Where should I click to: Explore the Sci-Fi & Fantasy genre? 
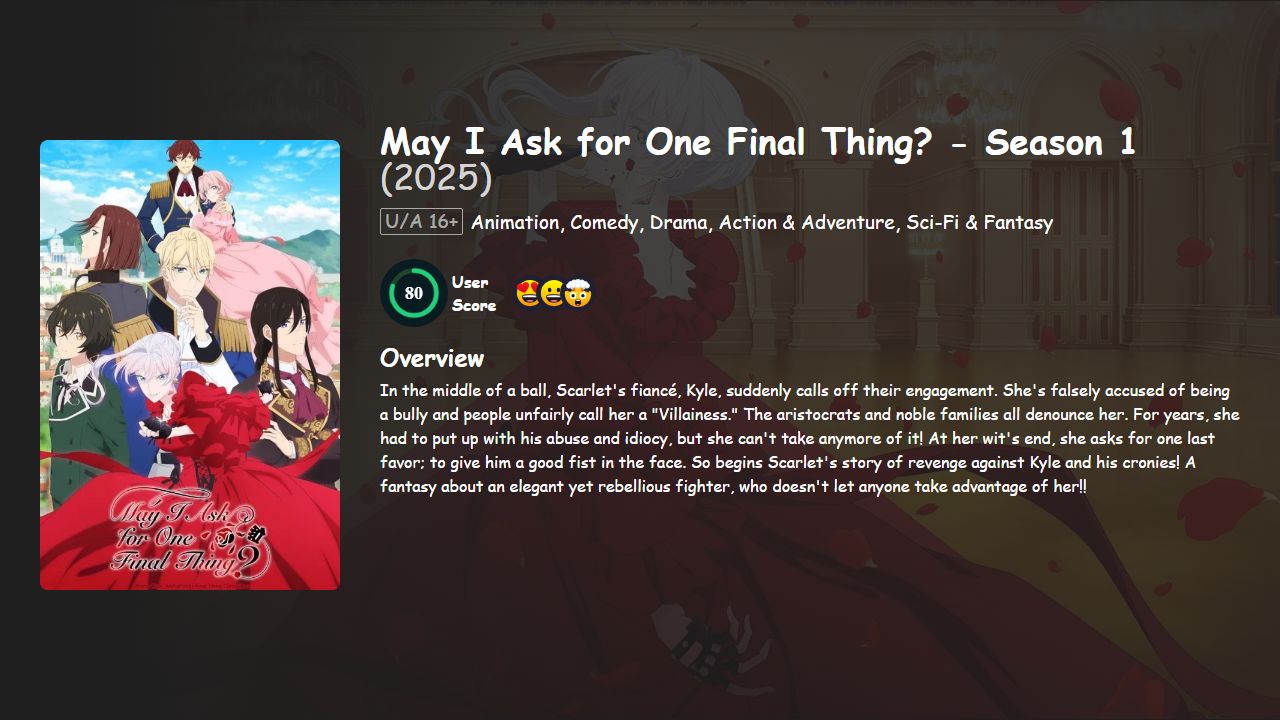979,222
